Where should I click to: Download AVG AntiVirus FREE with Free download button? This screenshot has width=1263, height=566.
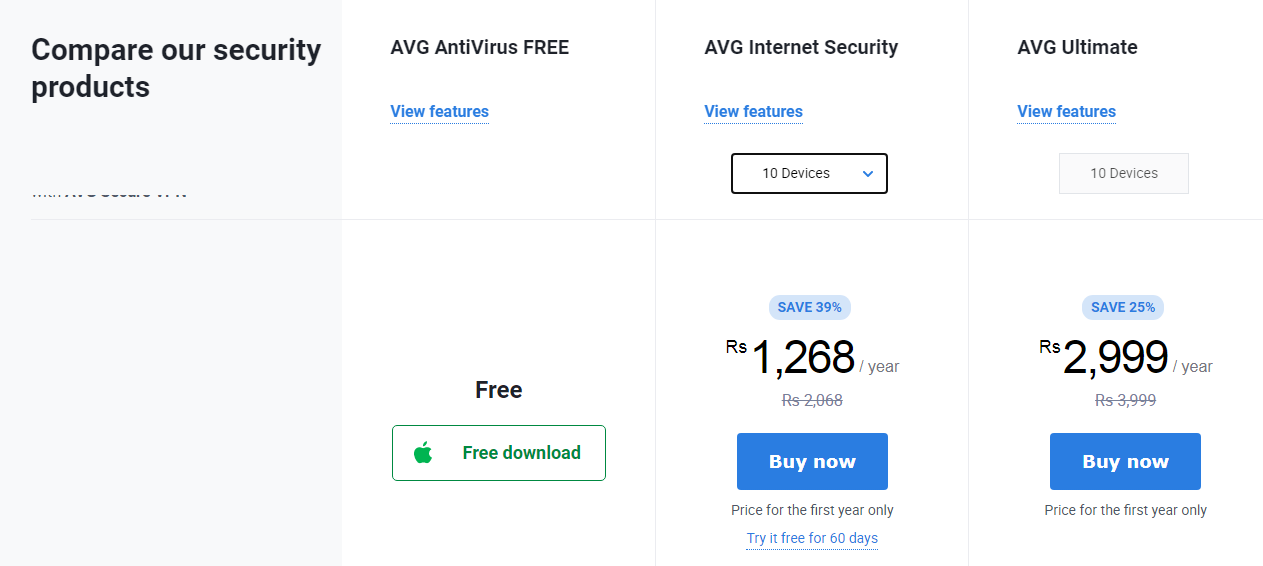pyautogui.click(x=499, y=453)
